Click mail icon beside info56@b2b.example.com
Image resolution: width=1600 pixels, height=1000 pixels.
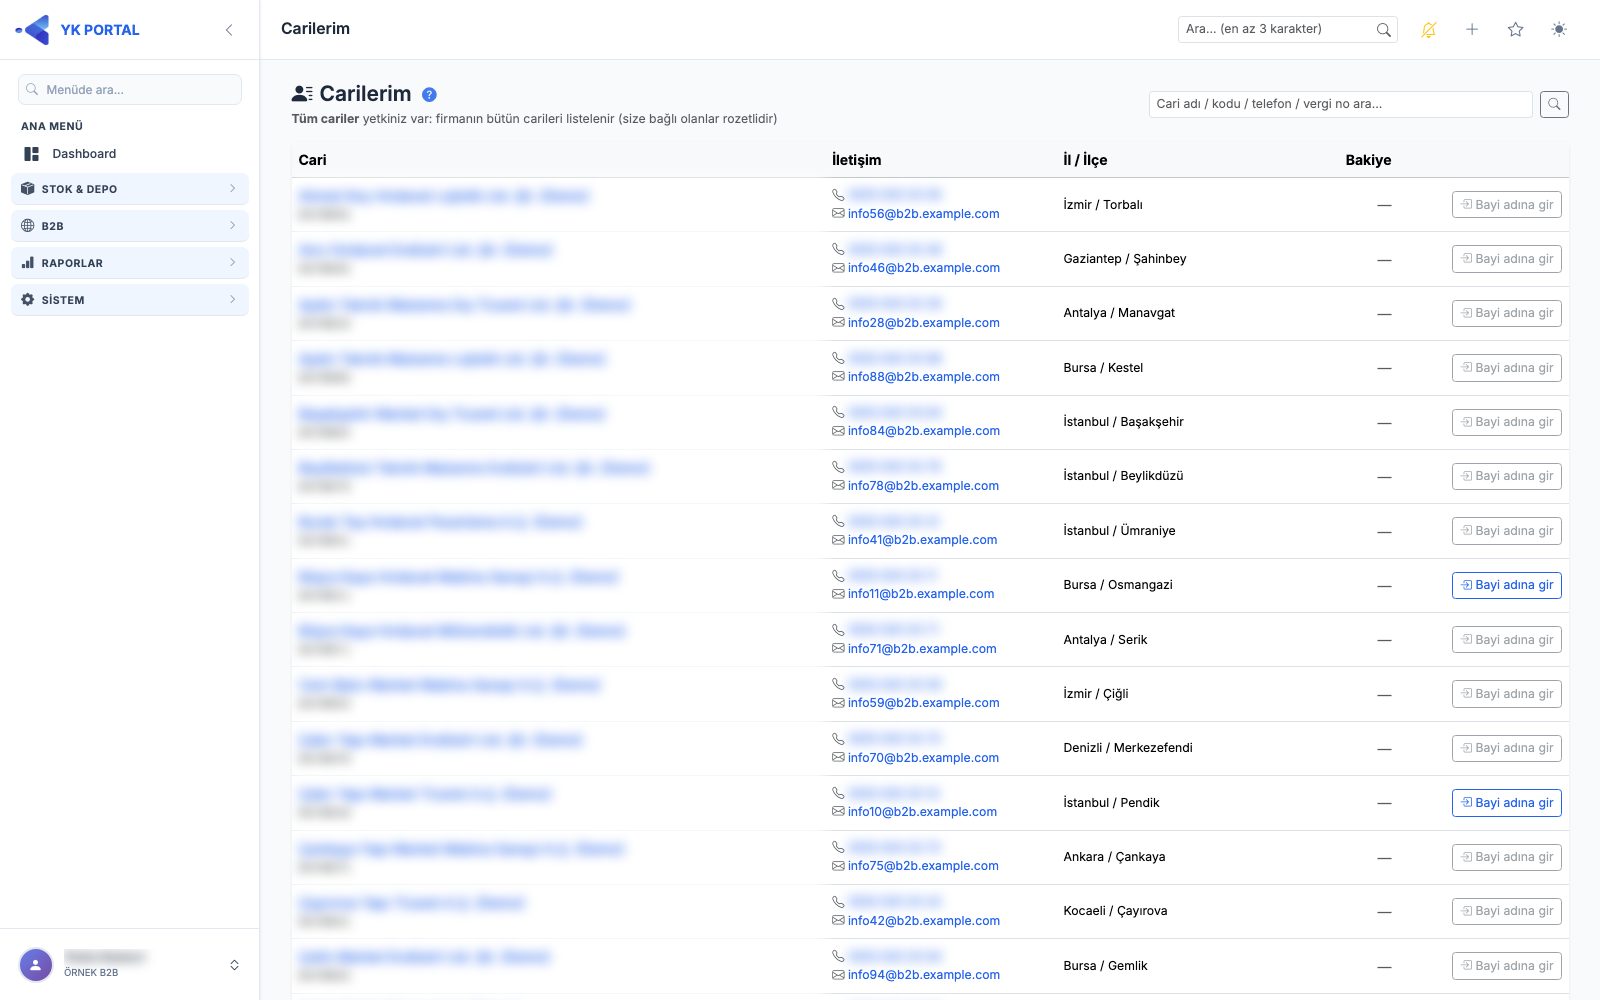(838, 214)
